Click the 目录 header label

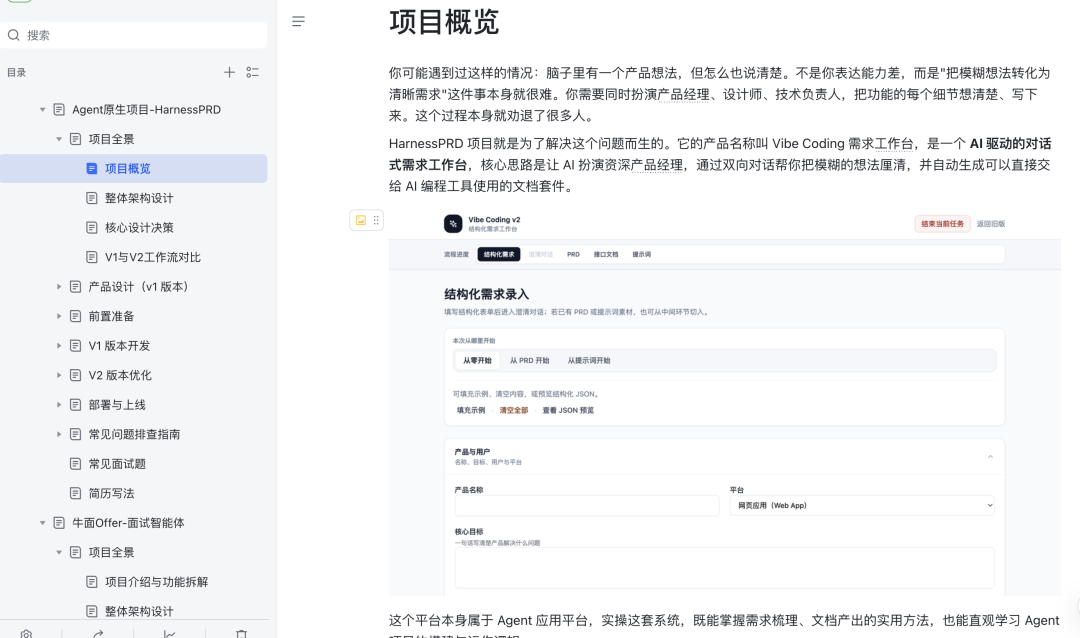click(x=17, y=72)
